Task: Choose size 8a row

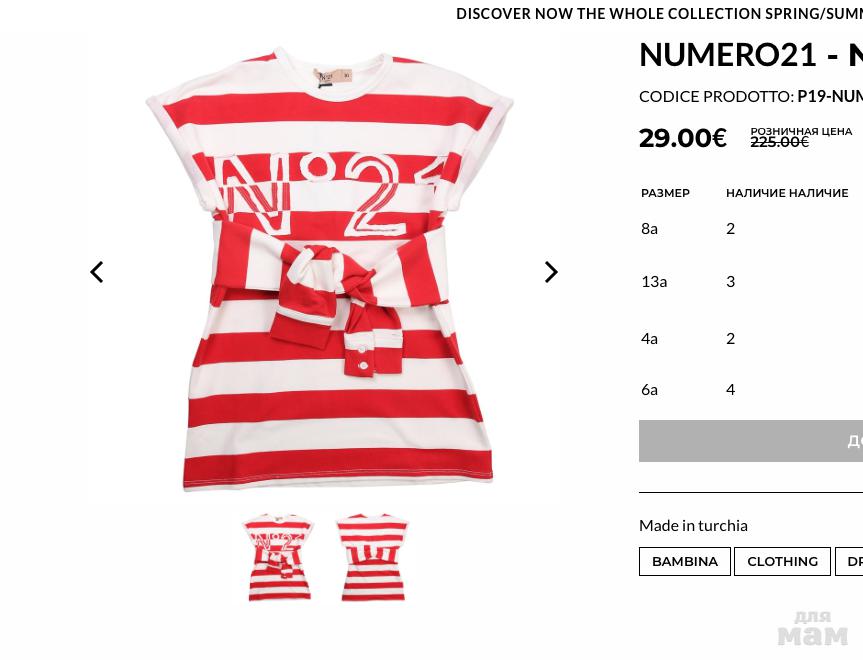Action: 751,228
